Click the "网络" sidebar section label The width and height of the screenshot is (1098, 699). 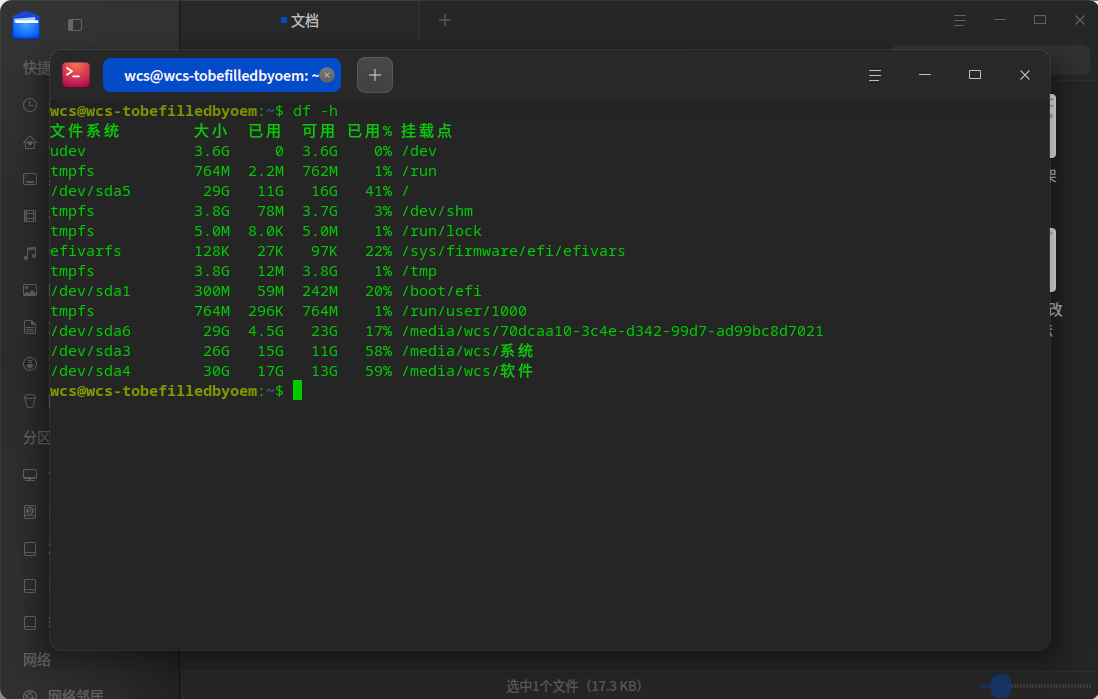[36, 660]
